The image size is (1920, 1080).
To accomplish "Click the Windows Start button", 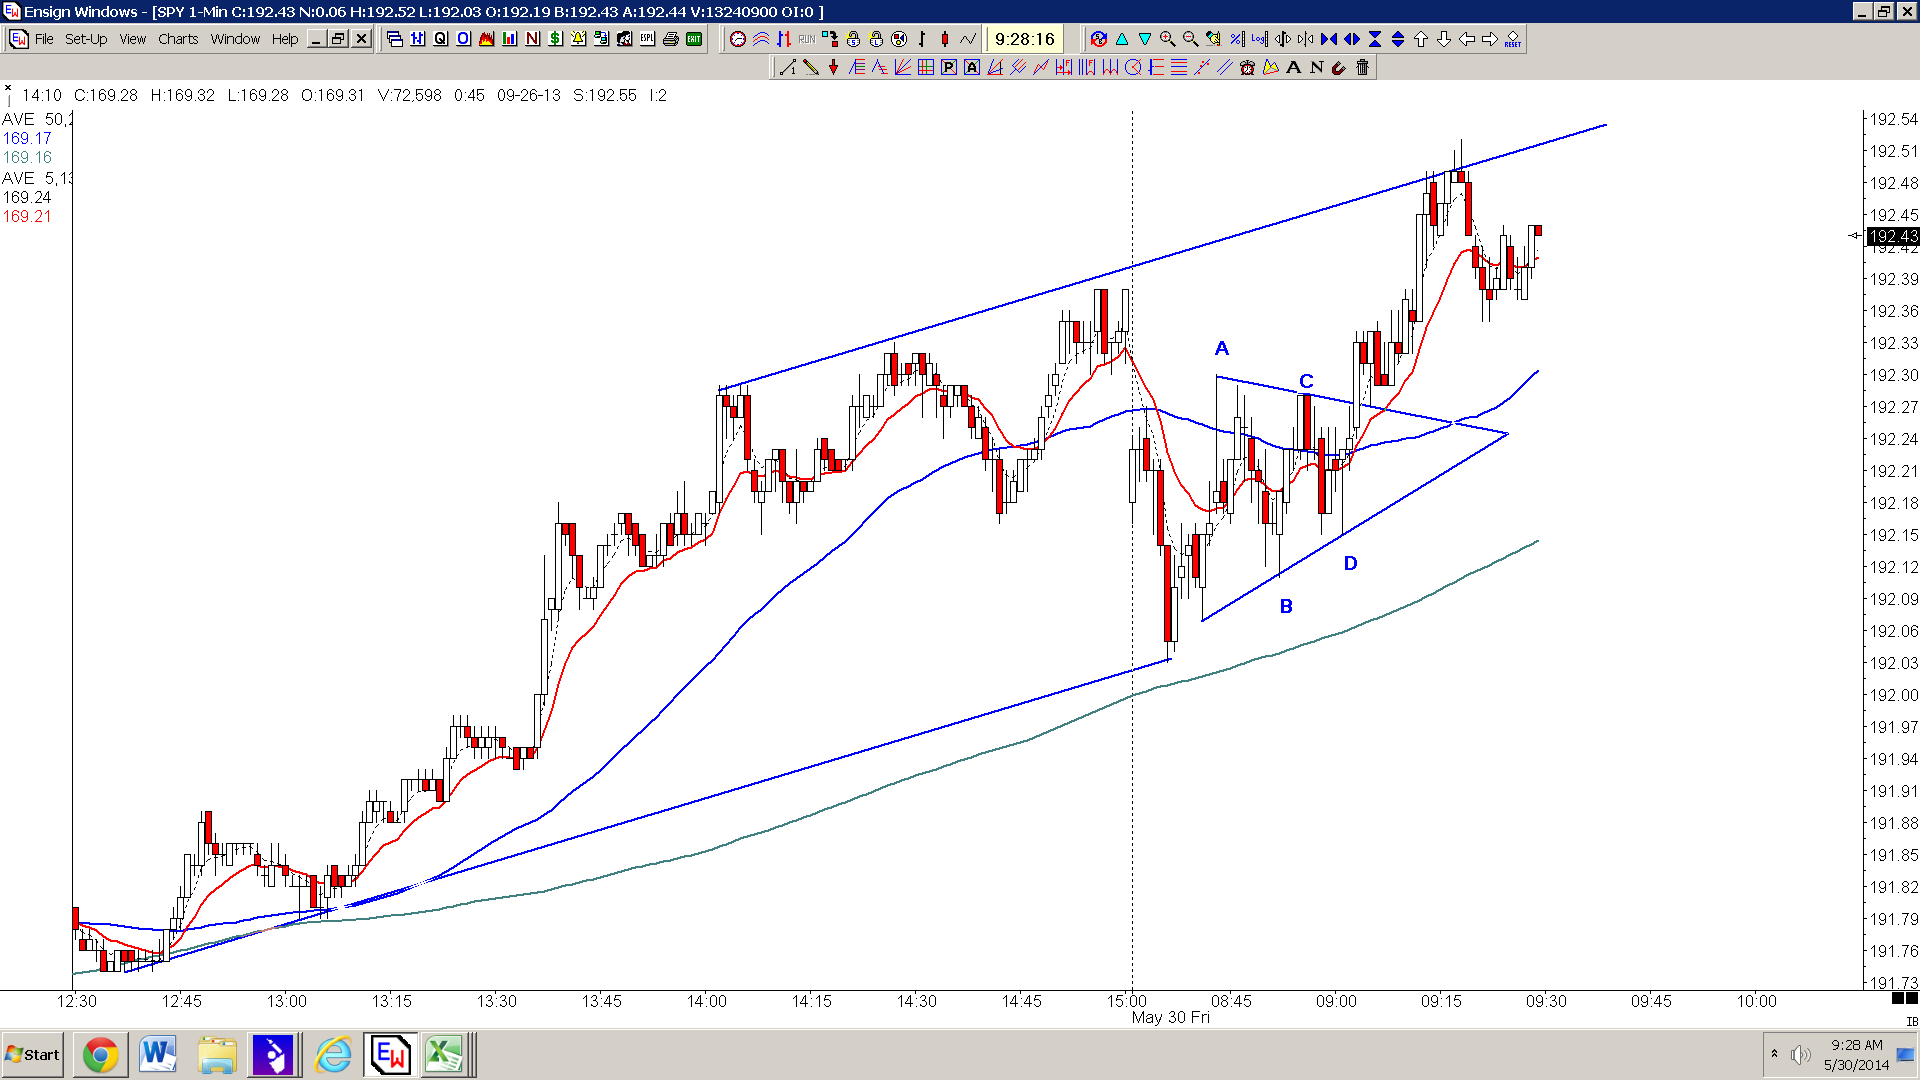I will [33, 1055].
